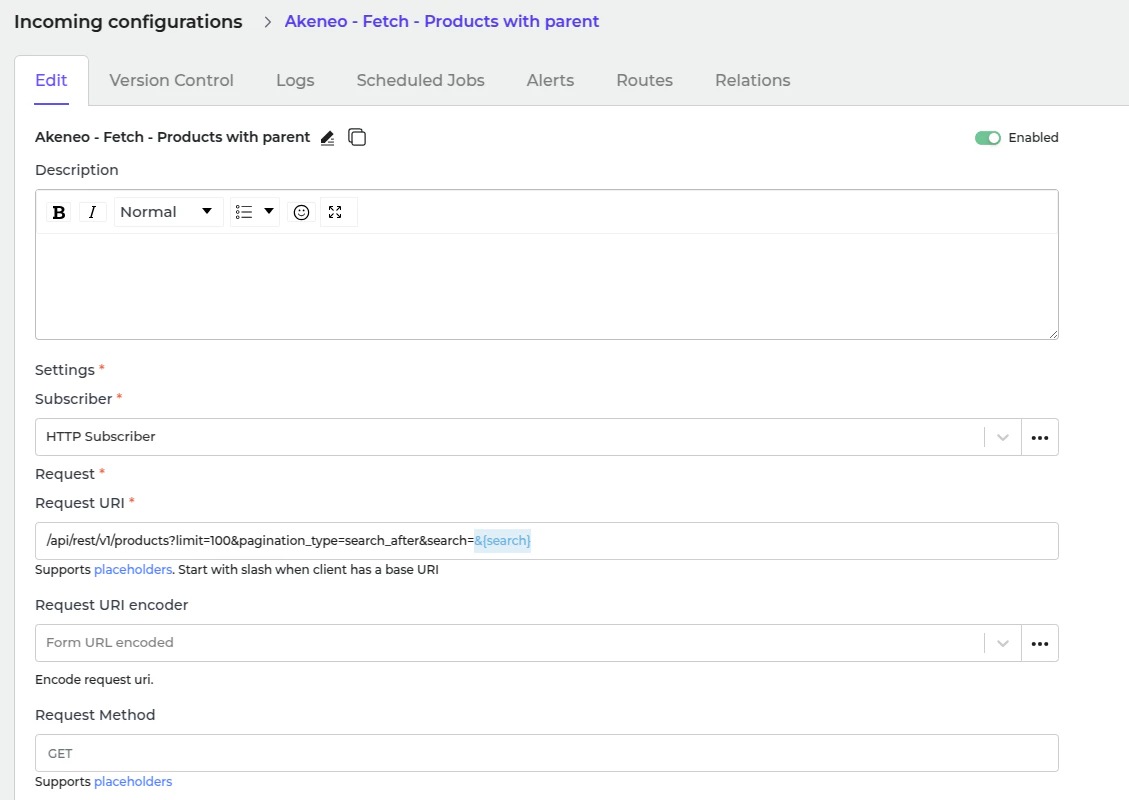This screenshot has height=800, width=1129.
Task: Open the Request URI encoder dropdown chevron
Action: click(1003, 643)
